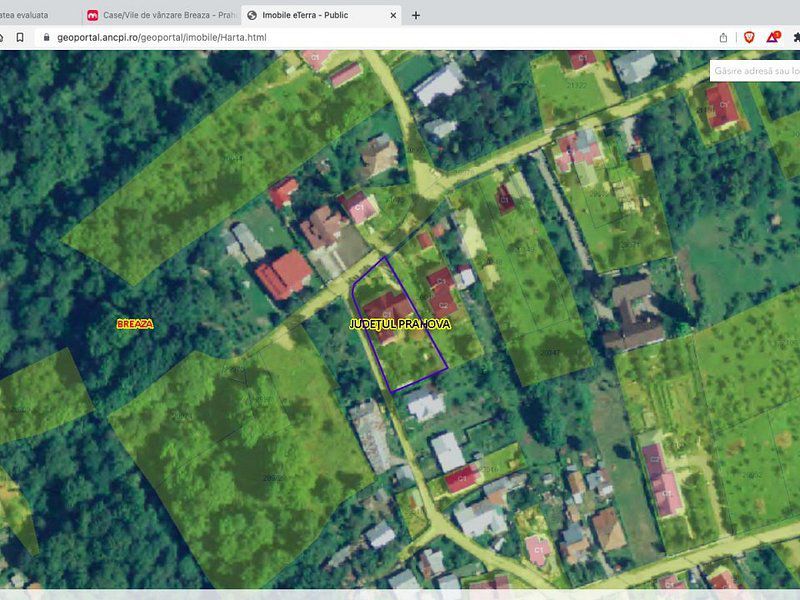Viewport: 800px width, 600px height.
Task: Click the large red-roofed house left of the road
Action: 284,274
